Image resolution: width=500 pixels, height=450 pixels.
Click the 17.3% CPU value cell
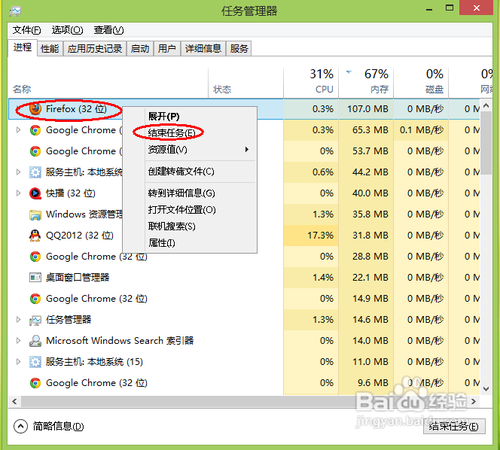[x=311, y=235]
